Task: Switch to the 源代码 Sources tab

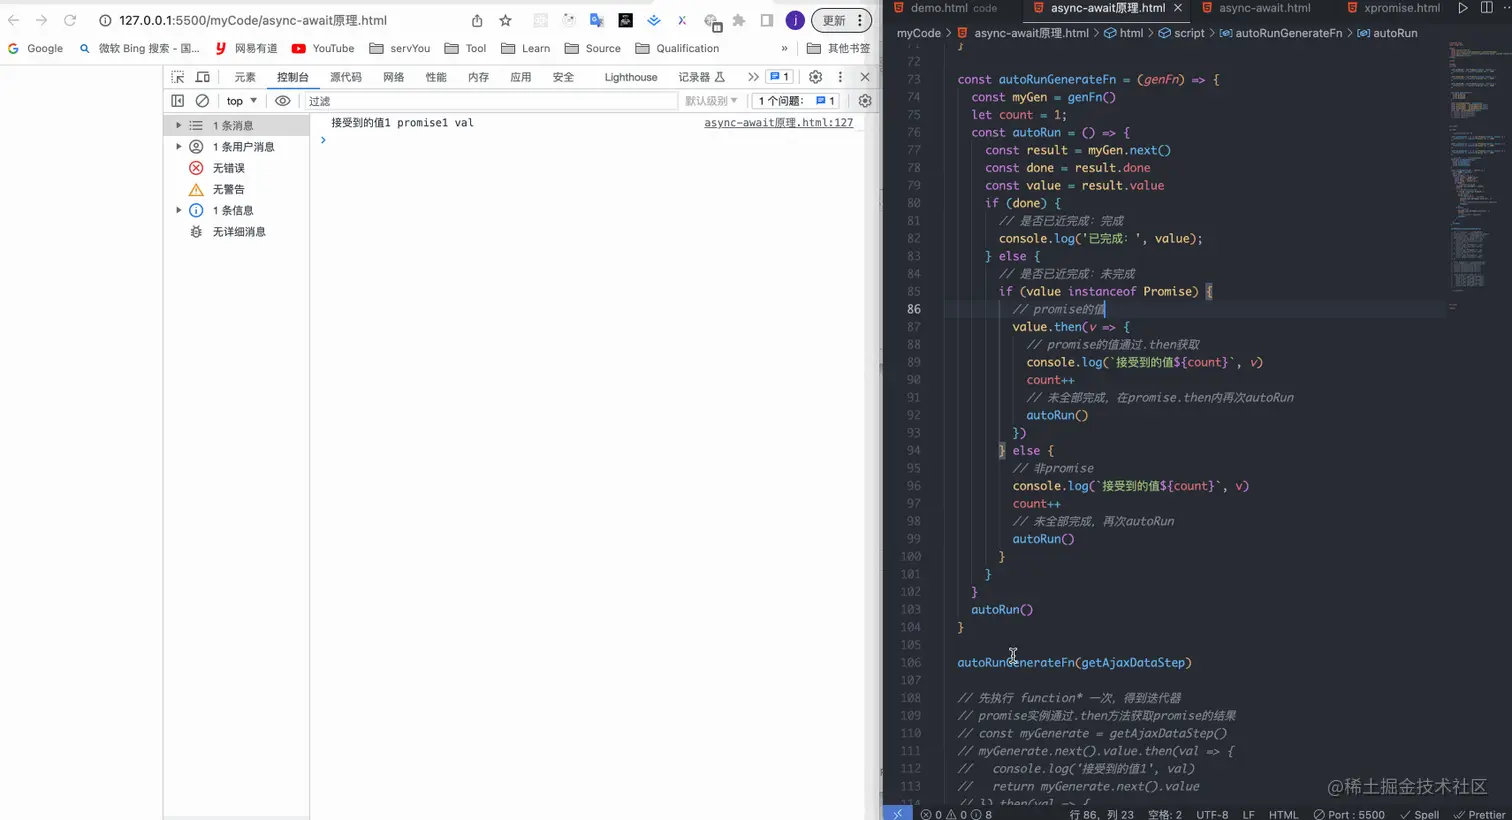Action: point(346,77)
